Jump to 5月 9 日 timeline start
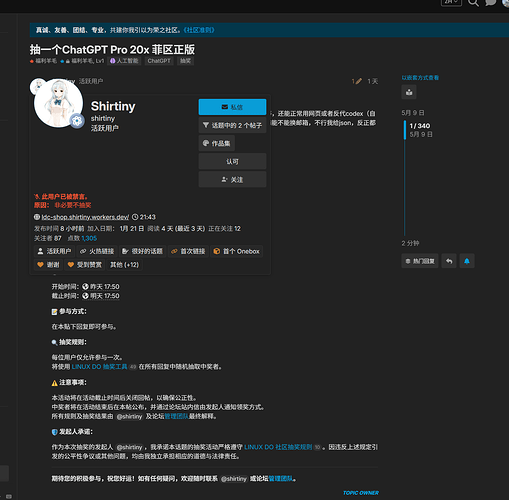The width and height of the screenshot is (509, 500). click(413, 113)
